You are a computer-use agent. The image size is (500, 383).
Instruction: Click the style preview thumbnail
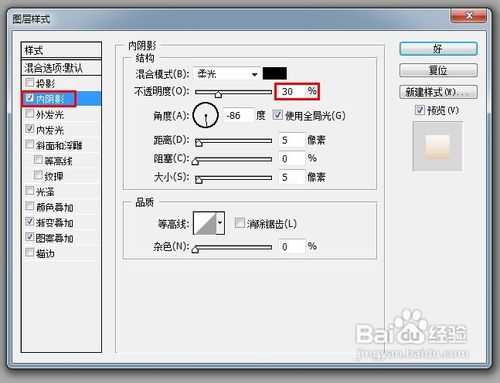[x=437, y=146]
